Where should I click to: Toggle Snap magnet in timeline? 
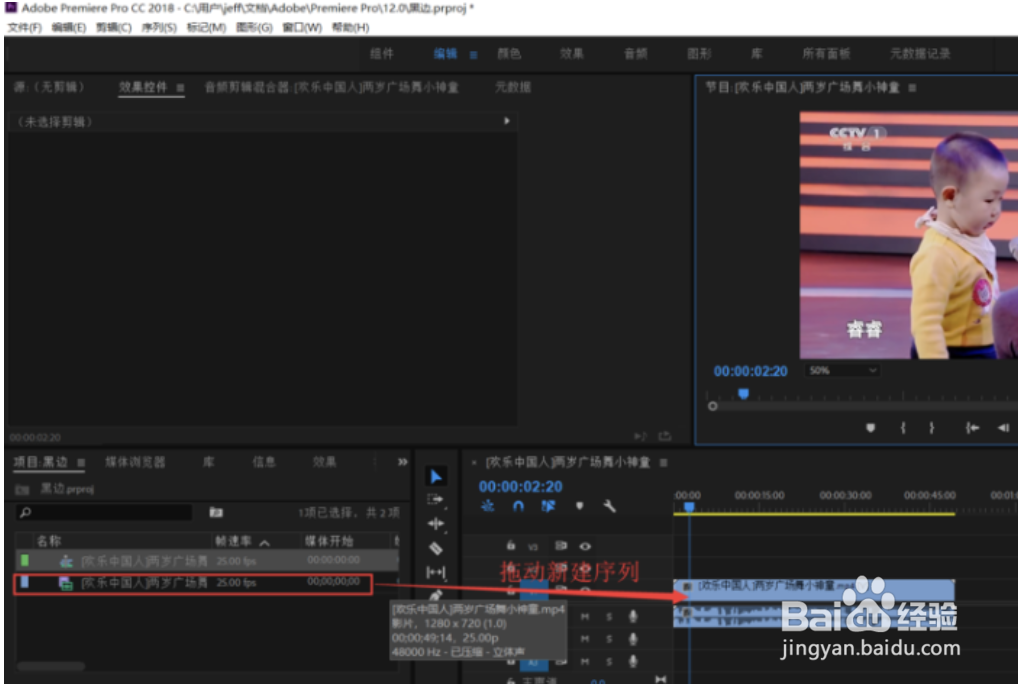(x=518, y=506)
